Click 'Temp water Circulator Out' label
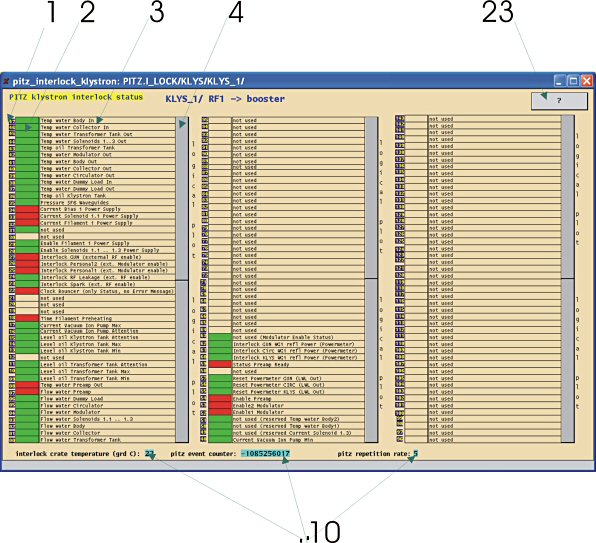 [x=78, y=175]
